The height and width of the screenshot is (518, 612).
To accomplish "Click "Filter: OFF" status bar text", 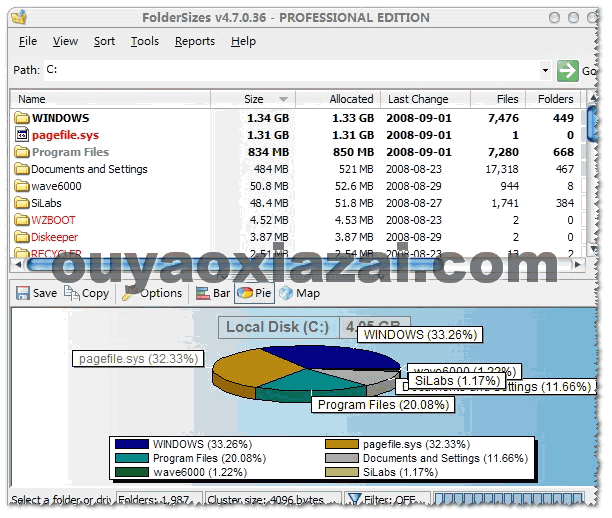I will tap(390, 500).
